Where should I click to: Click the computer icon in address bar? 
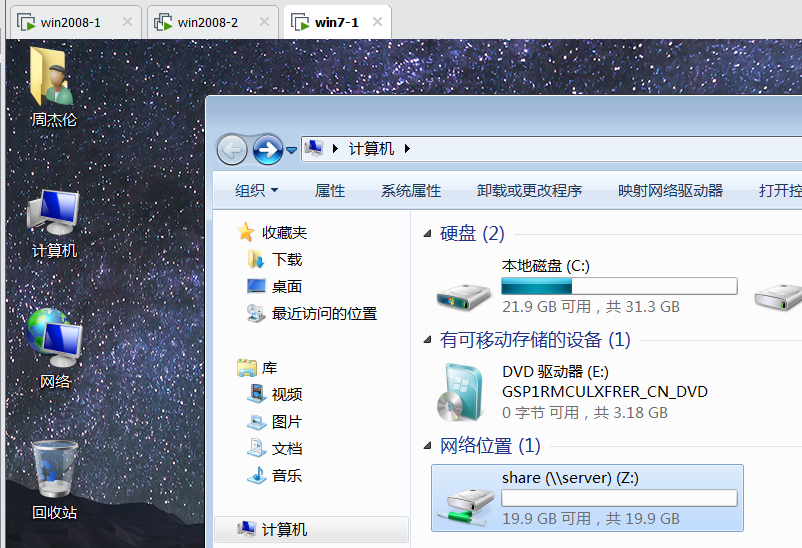point(314,148)
